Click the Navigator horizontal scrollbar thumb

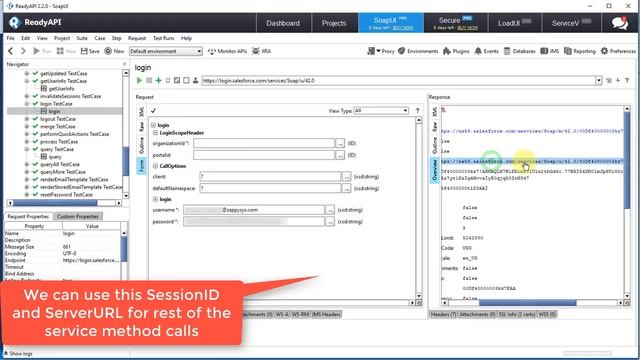(55, 202)
